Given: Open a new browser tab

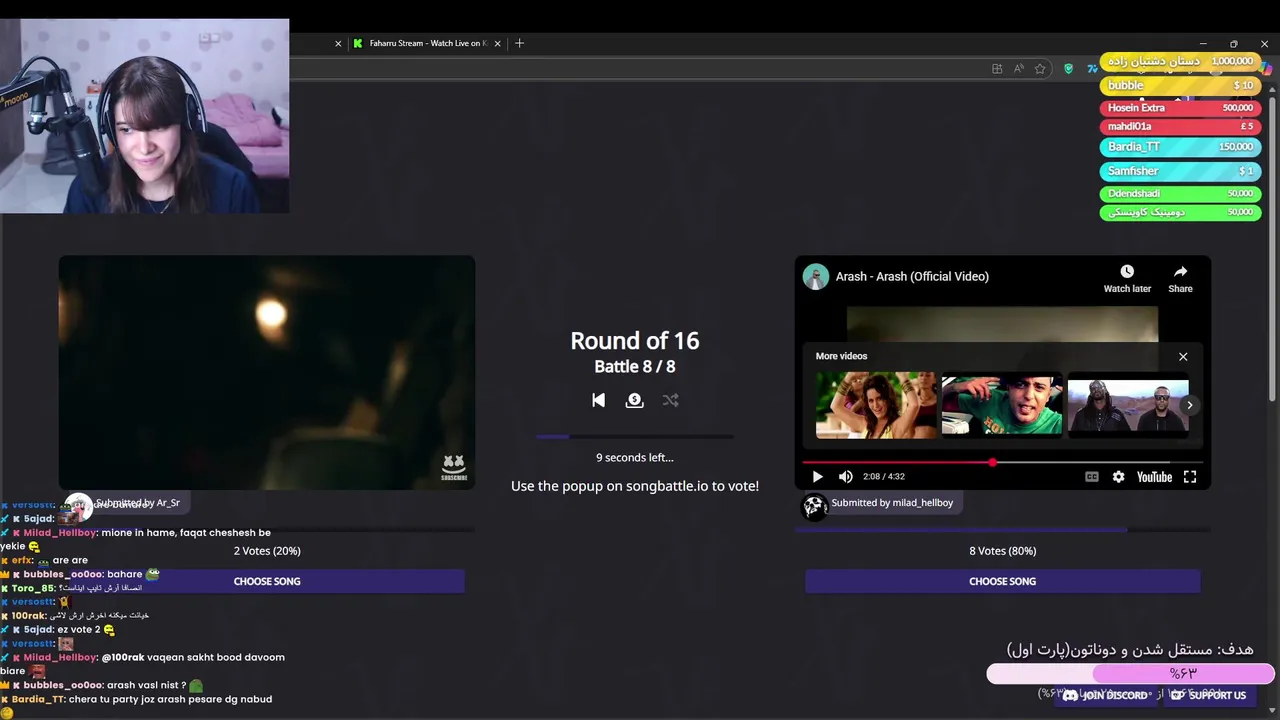Looking at the screenshot, I should click(519, 43).
